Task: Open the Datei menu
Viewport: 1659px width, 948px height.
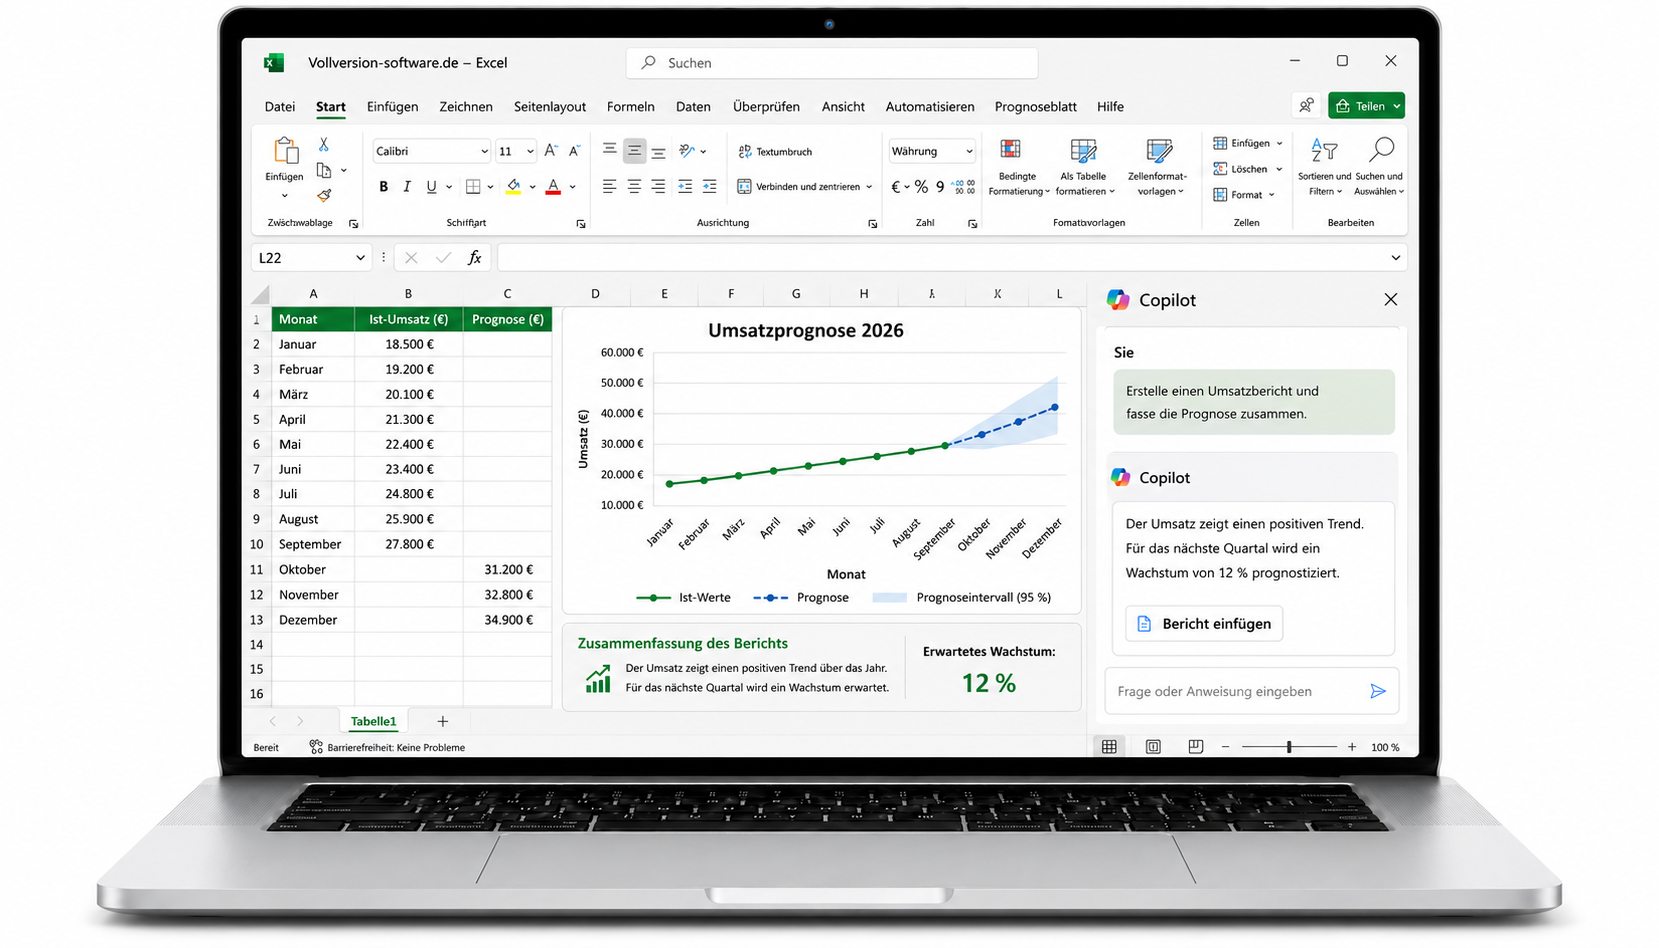Action: tap(280, 106)
